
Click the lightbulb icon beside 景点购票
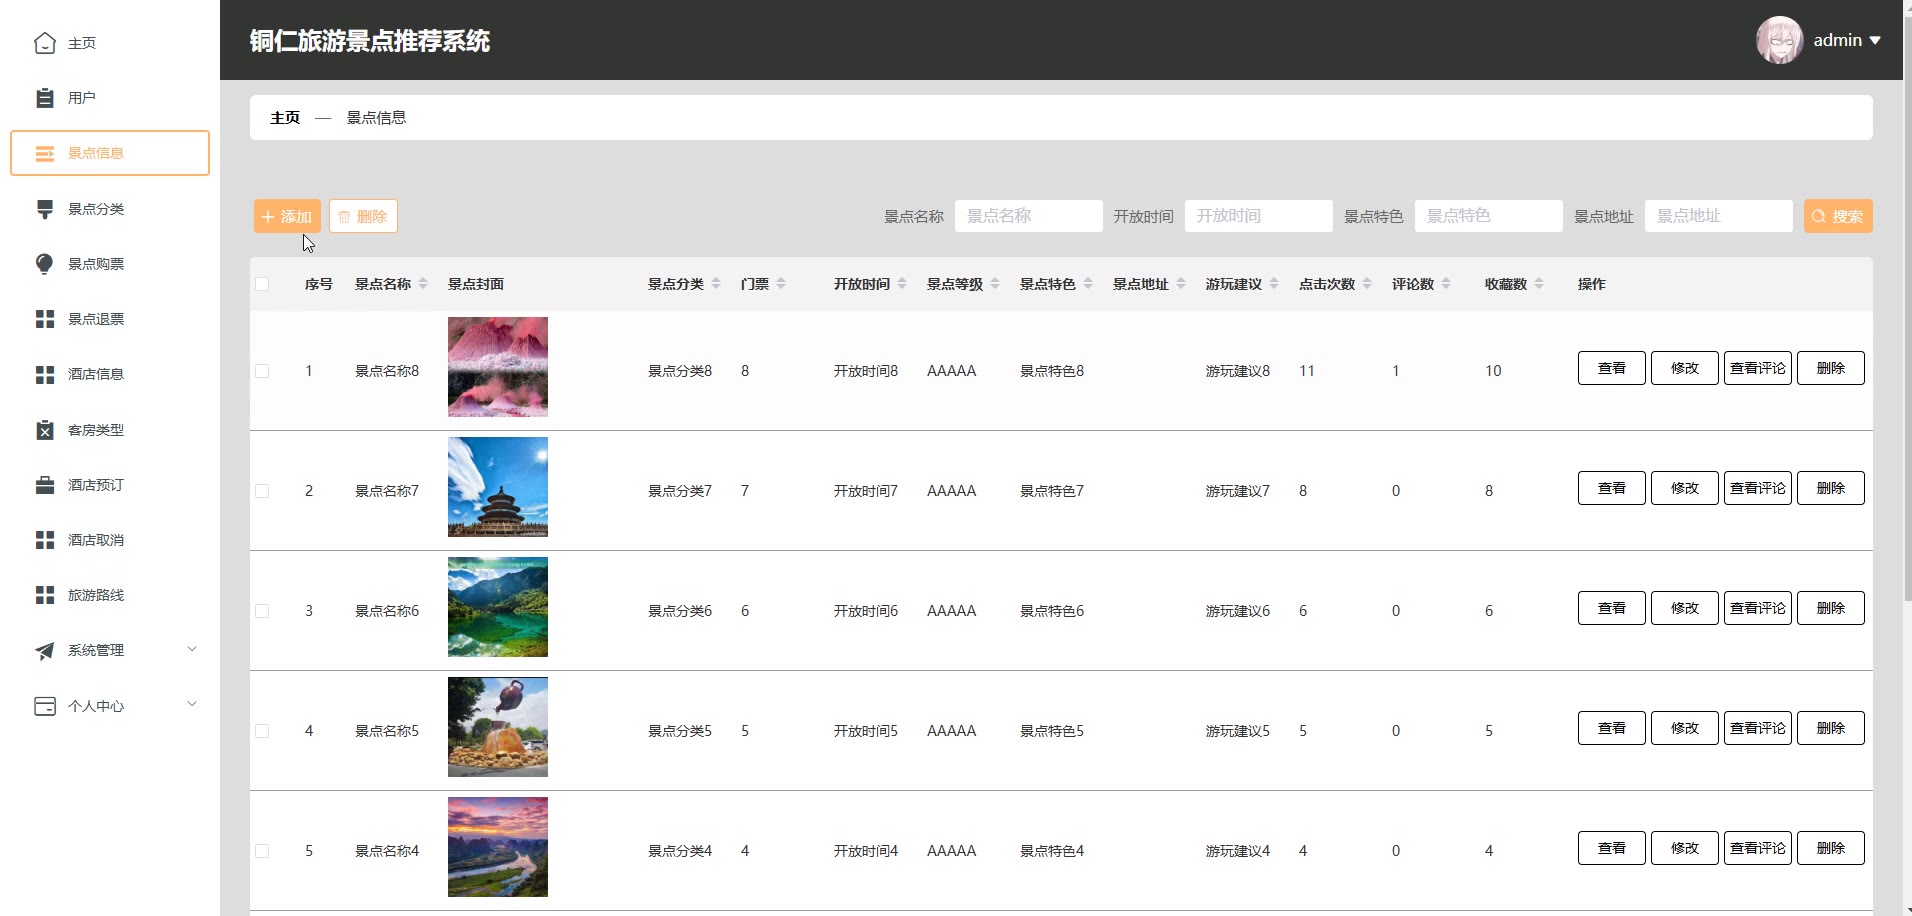click(x=45, y=264)
